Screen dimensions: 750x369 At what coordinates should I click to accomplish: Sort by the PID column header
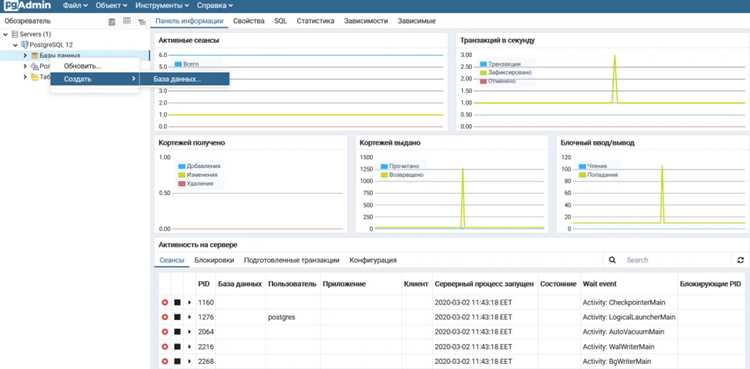pyautogui.click(x=204, y=284)
